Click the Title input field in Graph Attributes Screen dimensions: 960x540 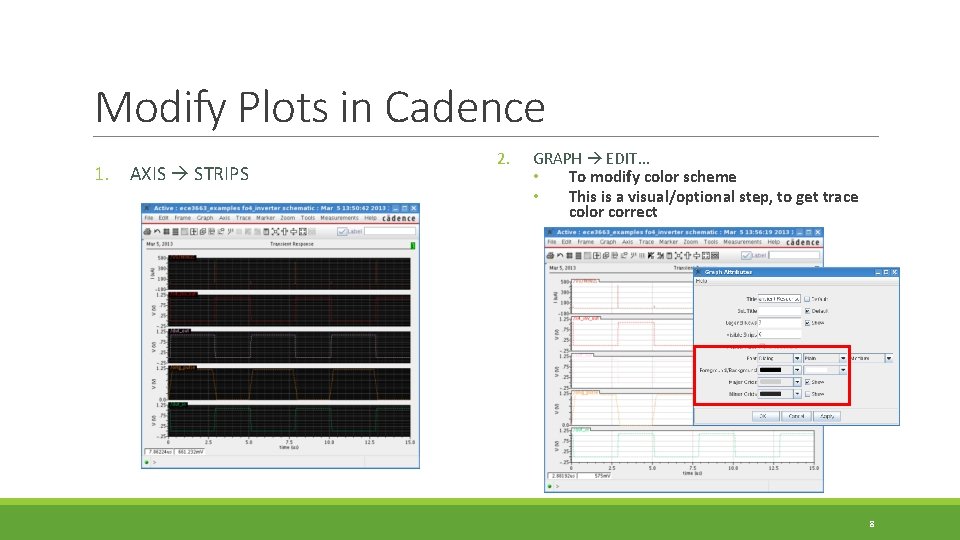tap(779, 299)
